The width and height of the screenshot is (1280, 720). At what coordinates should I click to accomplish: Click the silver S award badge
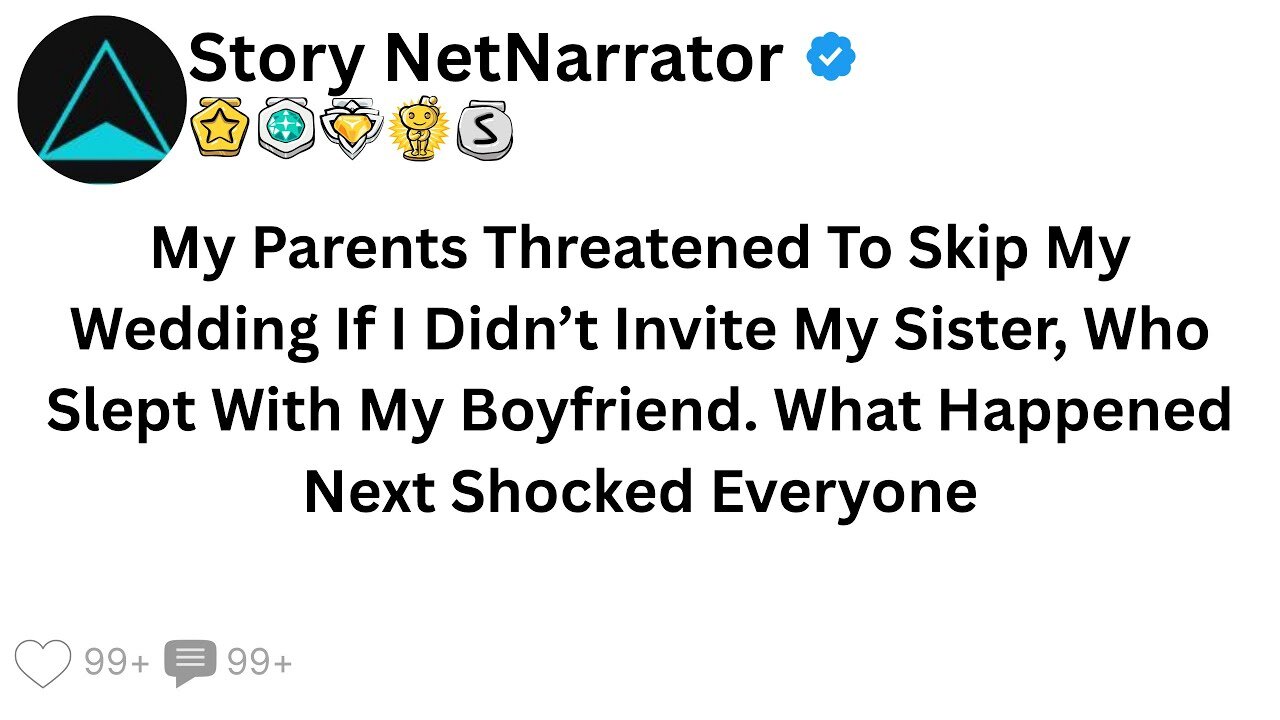[x=485, y=132]
